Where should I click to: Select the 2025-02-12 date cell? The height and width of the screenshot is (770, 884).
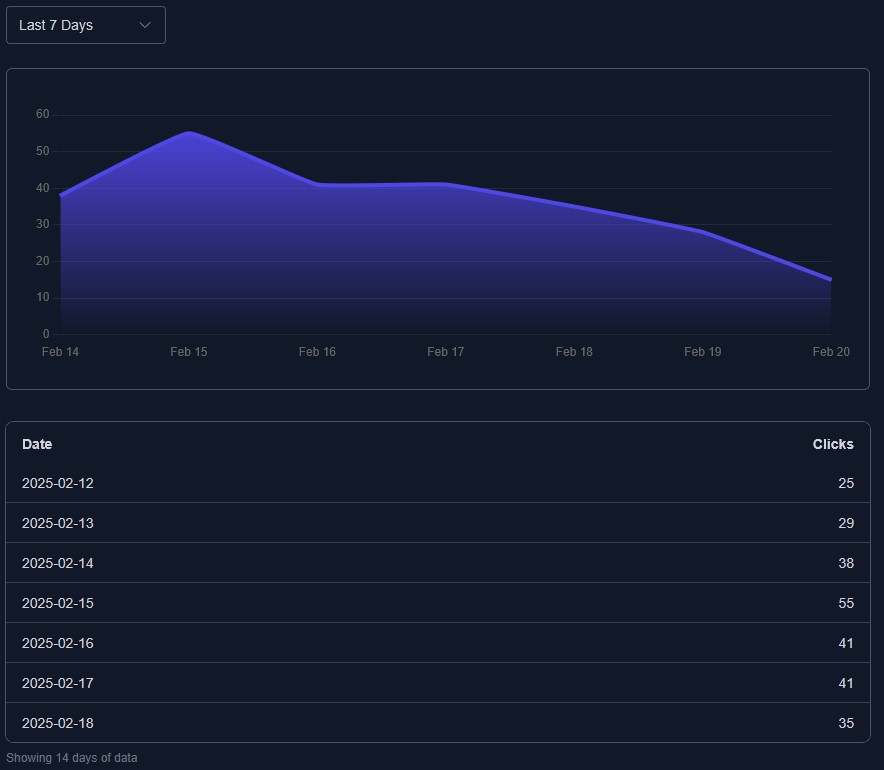pyautogui.click(x=58, y=483)
